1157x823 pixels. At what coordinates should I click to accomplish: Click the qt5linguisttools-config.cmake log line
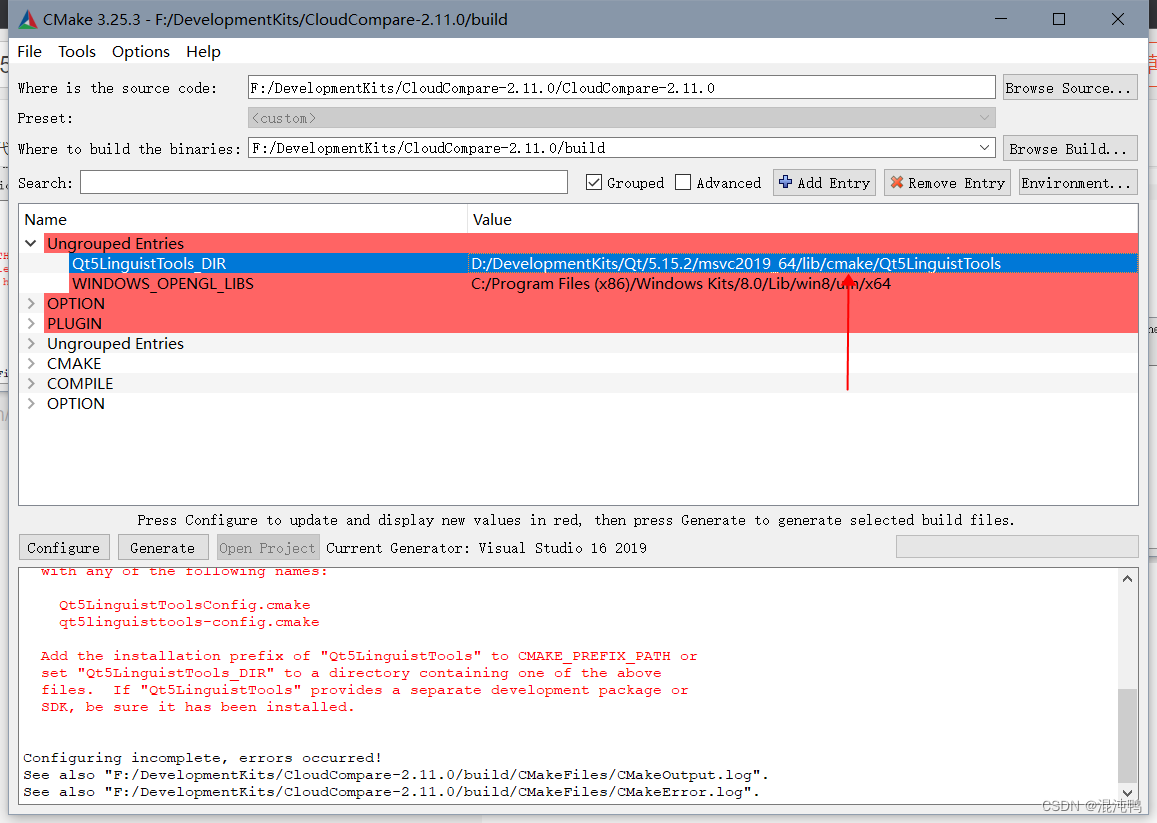pyautogui.click(x=189, y=621)
